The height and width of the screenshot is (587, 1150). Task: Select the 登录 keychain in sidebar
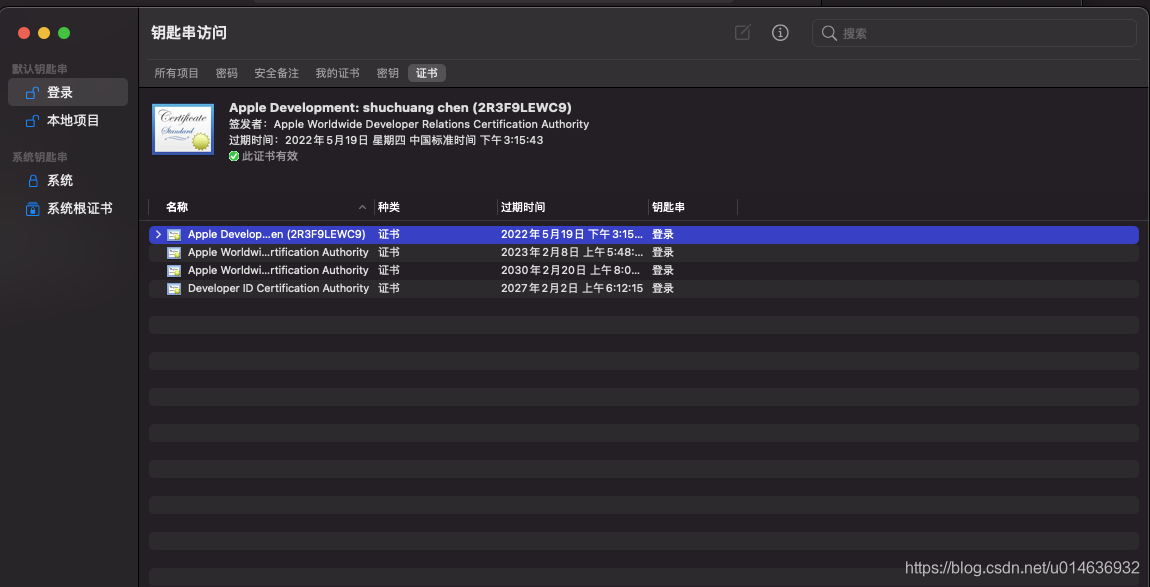point(68,92)
